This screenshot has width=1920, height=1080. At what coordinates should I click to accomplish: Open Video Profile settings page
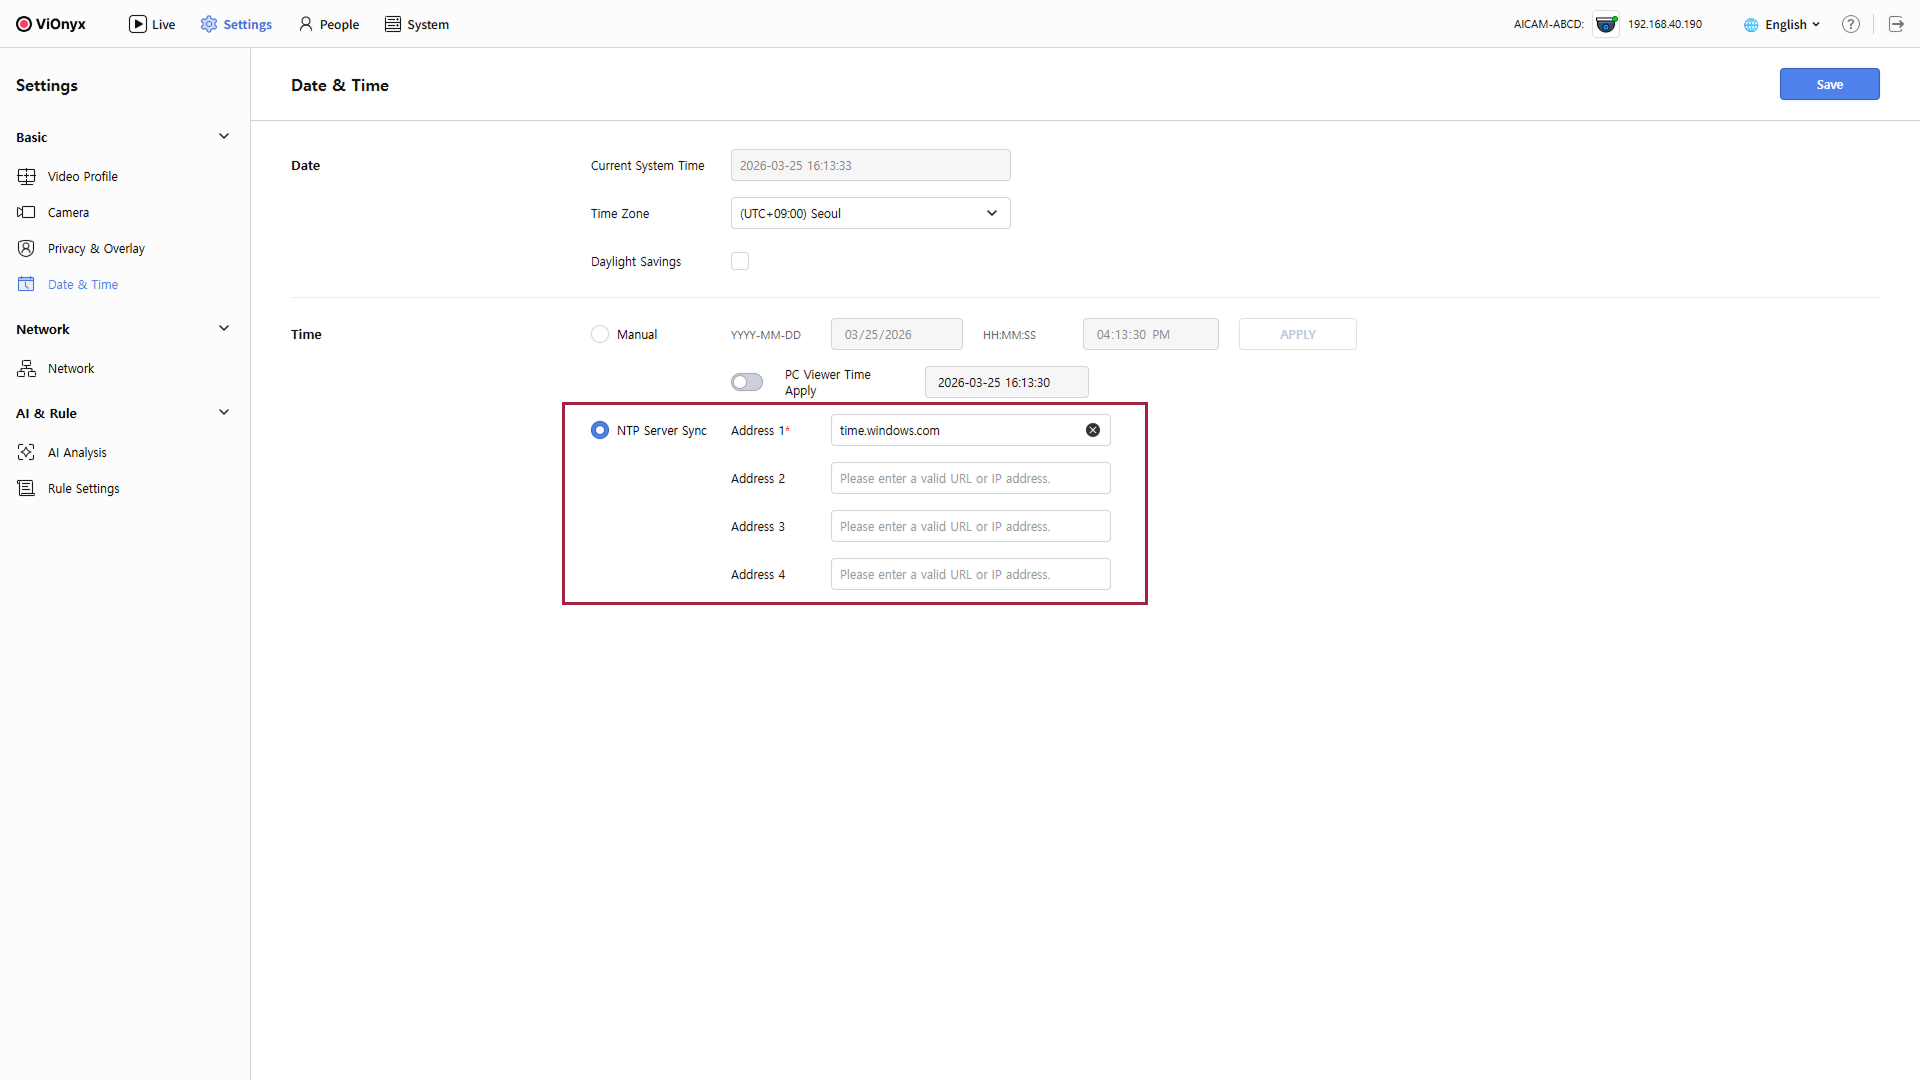(82, 176)
